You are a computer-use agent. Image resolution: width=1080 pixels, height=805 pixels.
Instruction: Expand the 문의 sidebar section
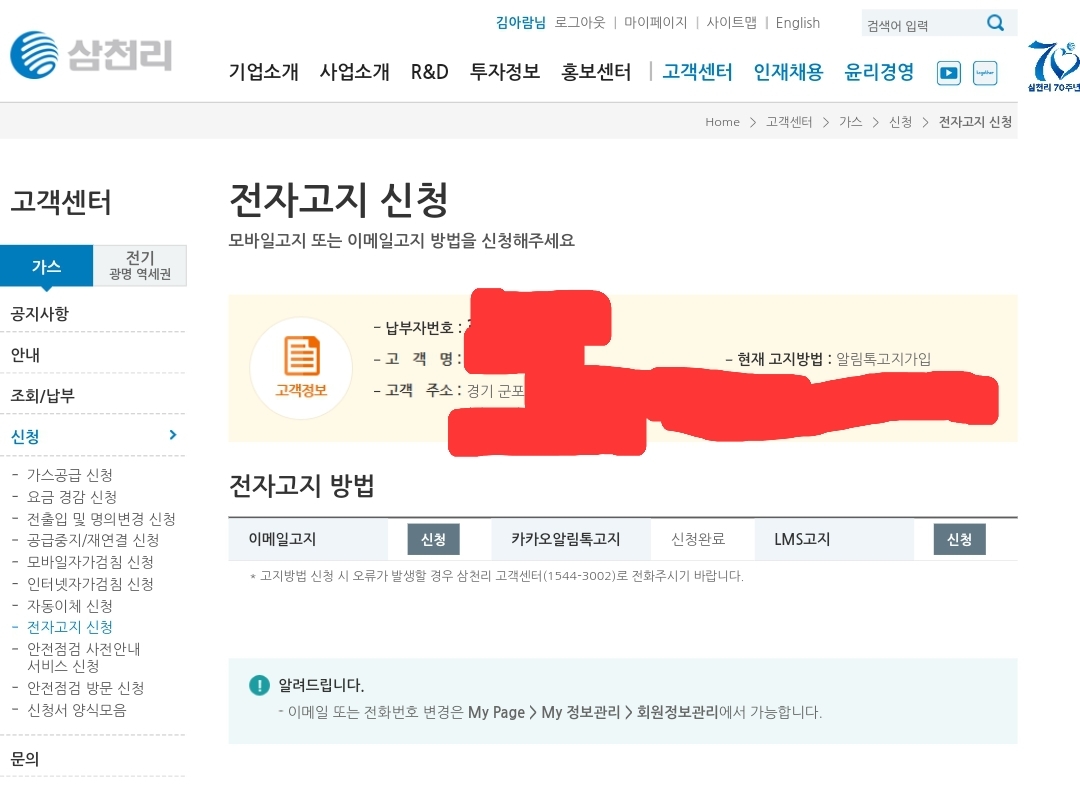(x=25, y=759)
